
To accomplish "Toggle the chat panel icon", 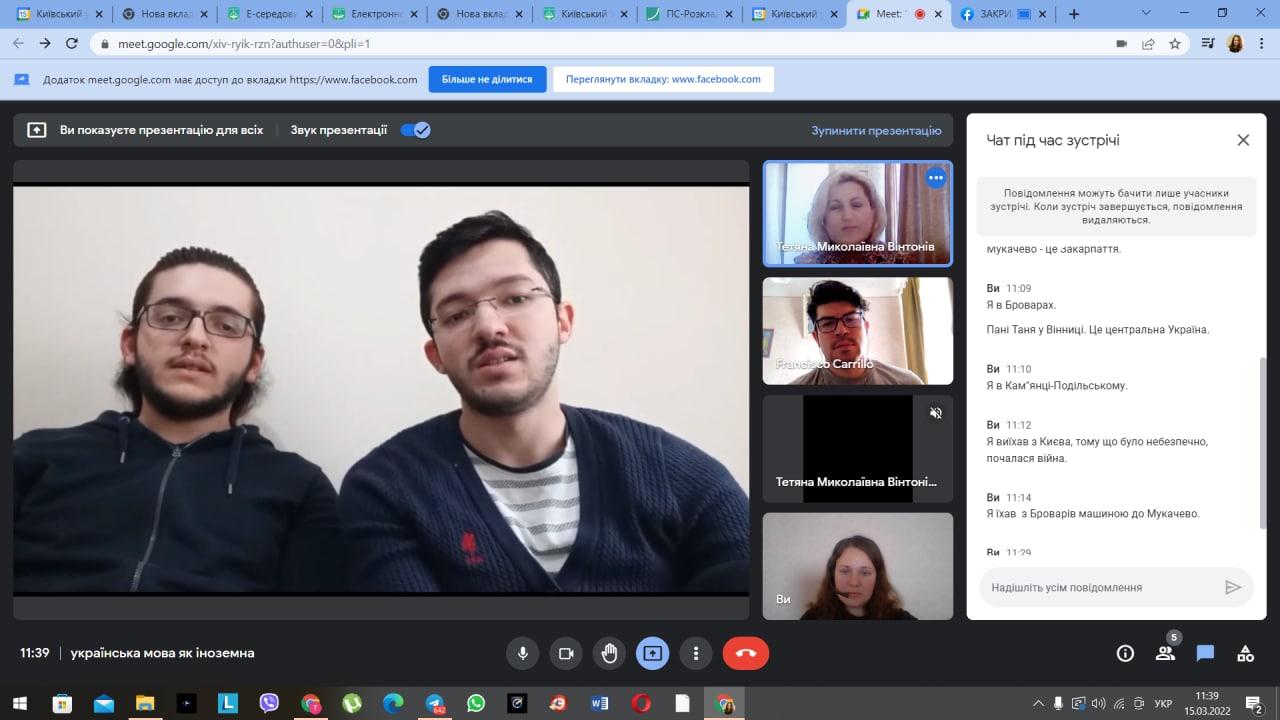I will coord(1205,653).
